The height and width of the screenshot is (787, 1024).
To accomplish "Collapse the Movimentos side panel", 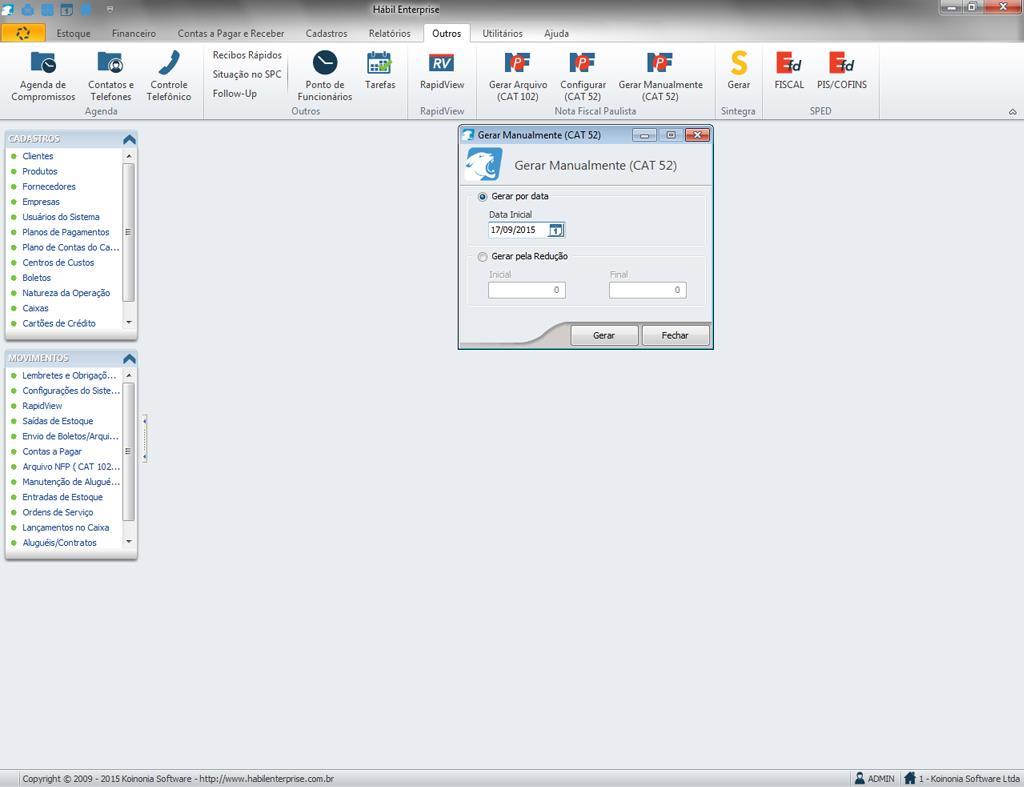I will tap(129, 359).
